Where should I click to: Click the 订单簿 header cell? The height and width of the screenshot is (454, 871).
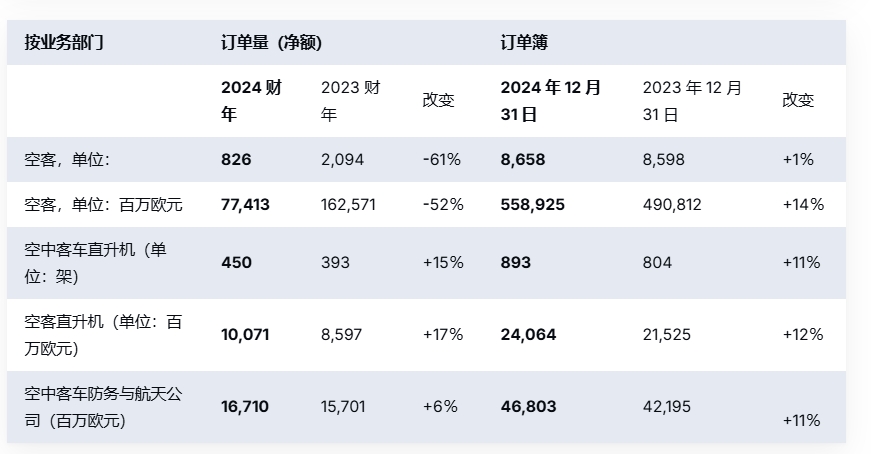(524, 43)
